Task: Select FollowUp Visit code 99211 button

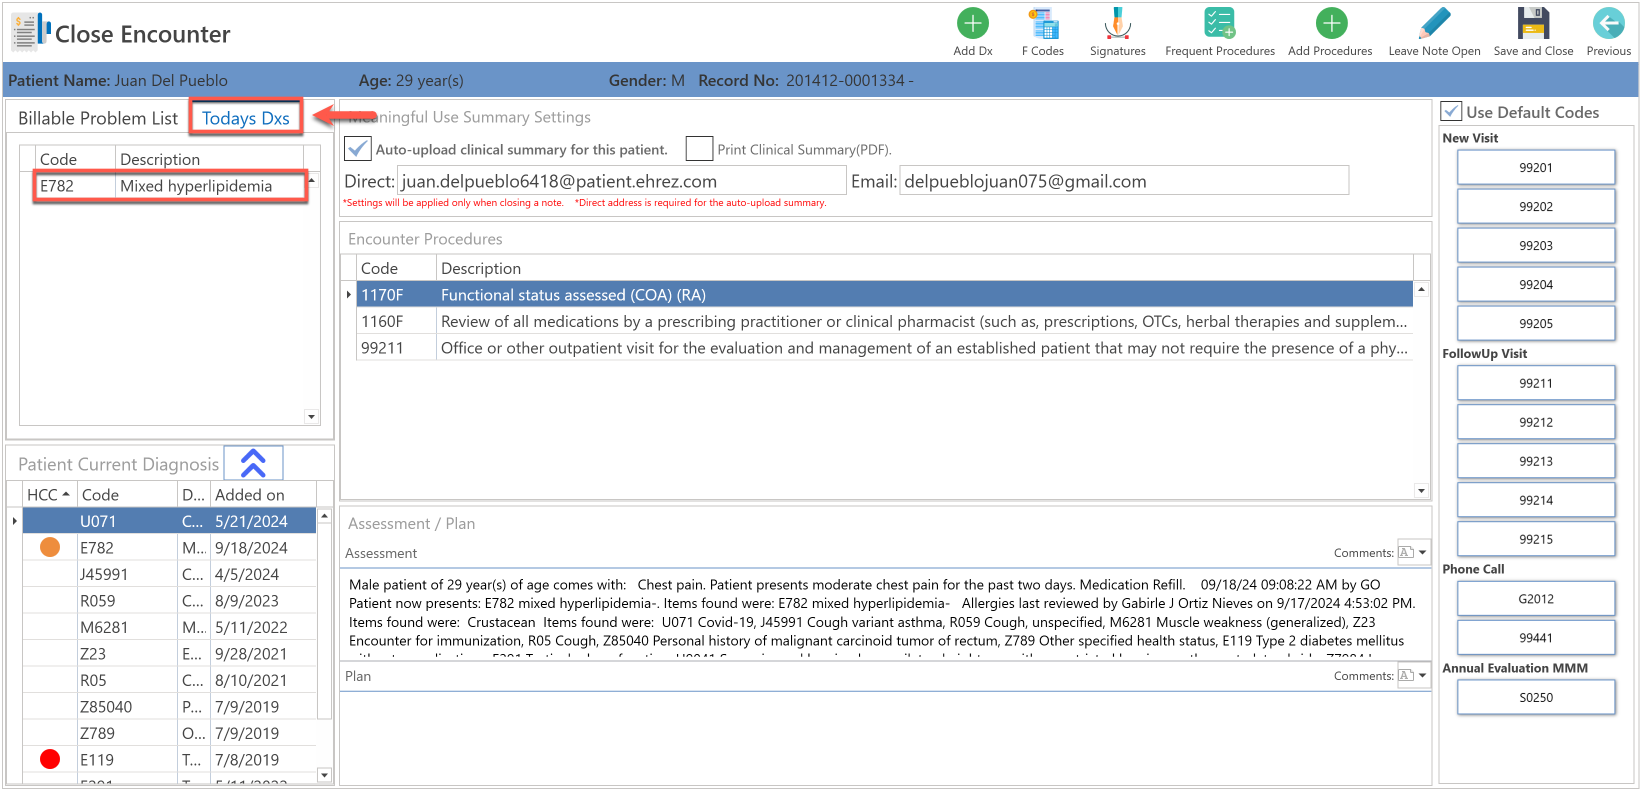Action: [1535, 383]
